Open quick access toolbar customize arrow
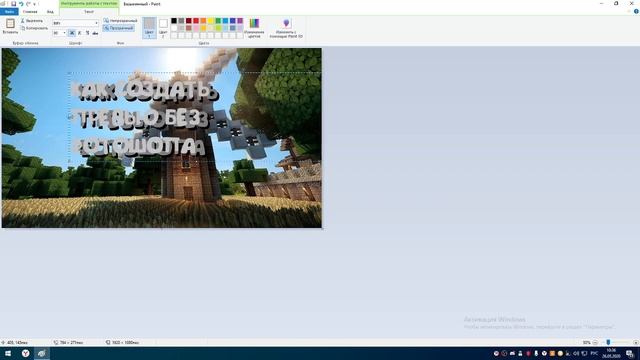 coord(34,4)
